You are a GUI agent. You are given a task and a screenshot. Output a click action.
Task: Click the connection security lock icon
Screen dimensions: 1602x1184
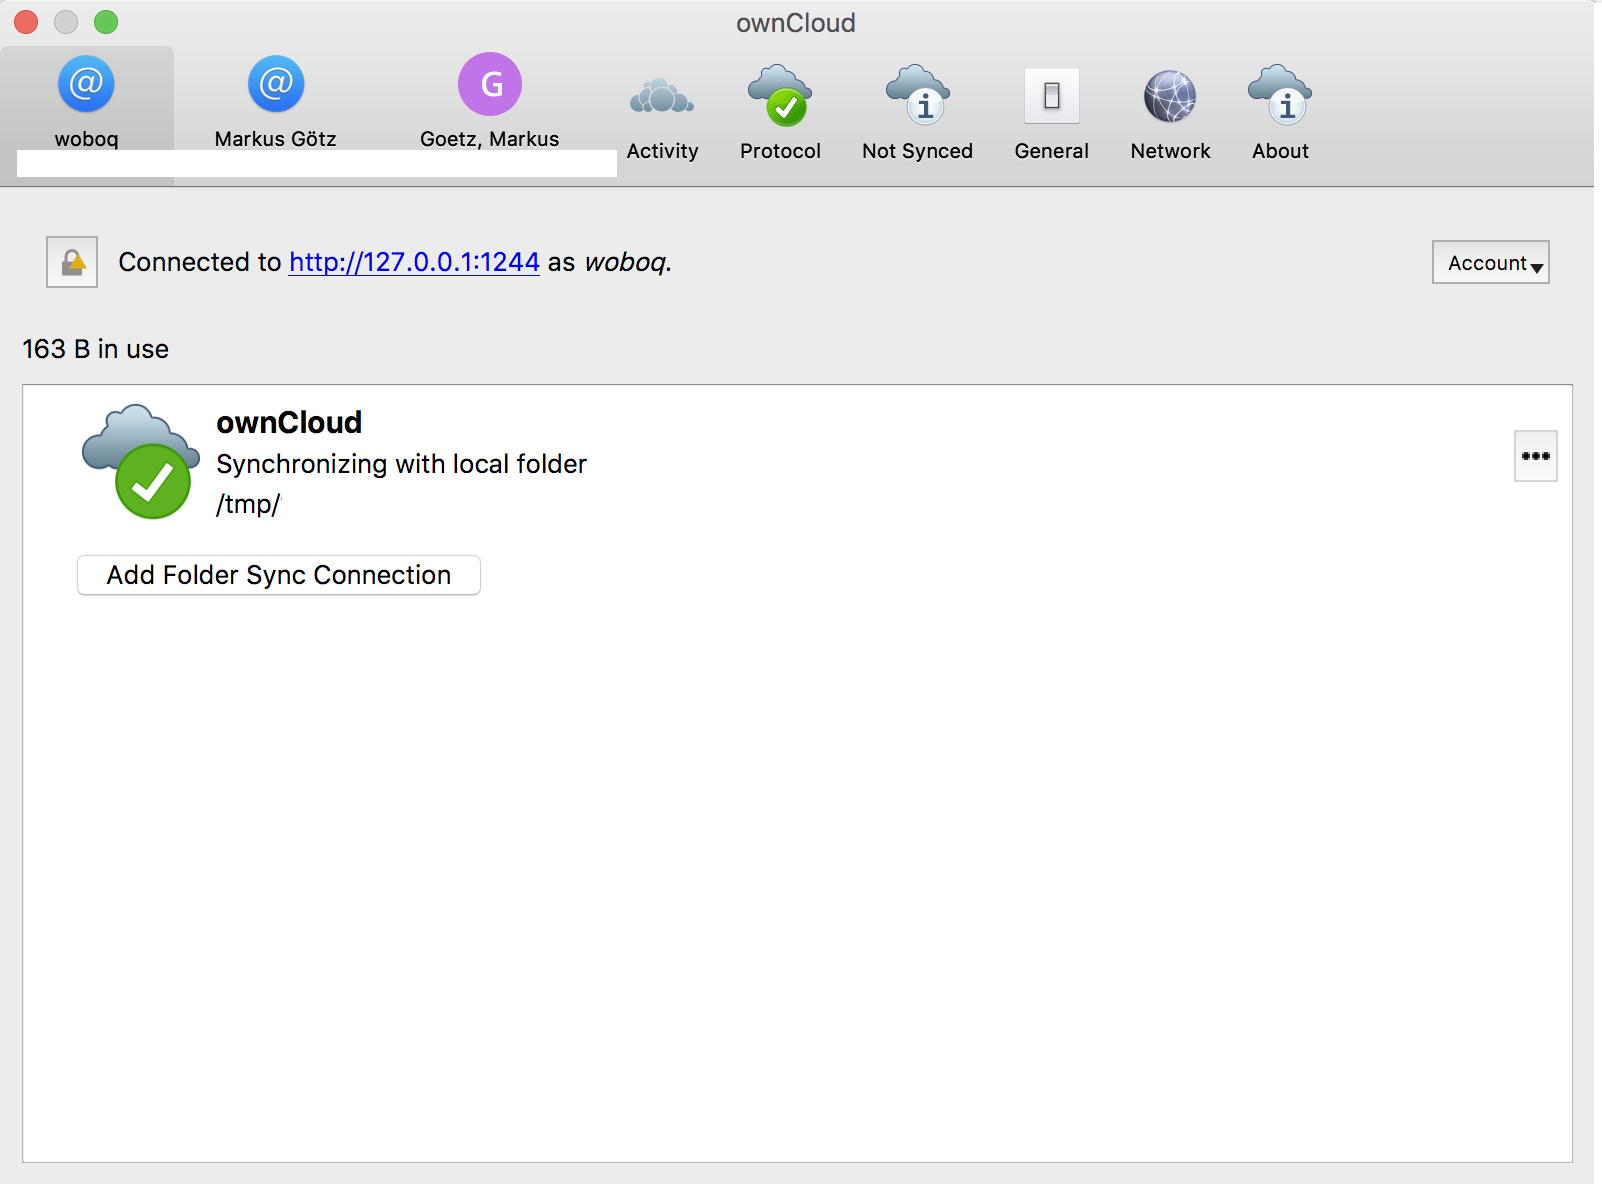(72, 262)
